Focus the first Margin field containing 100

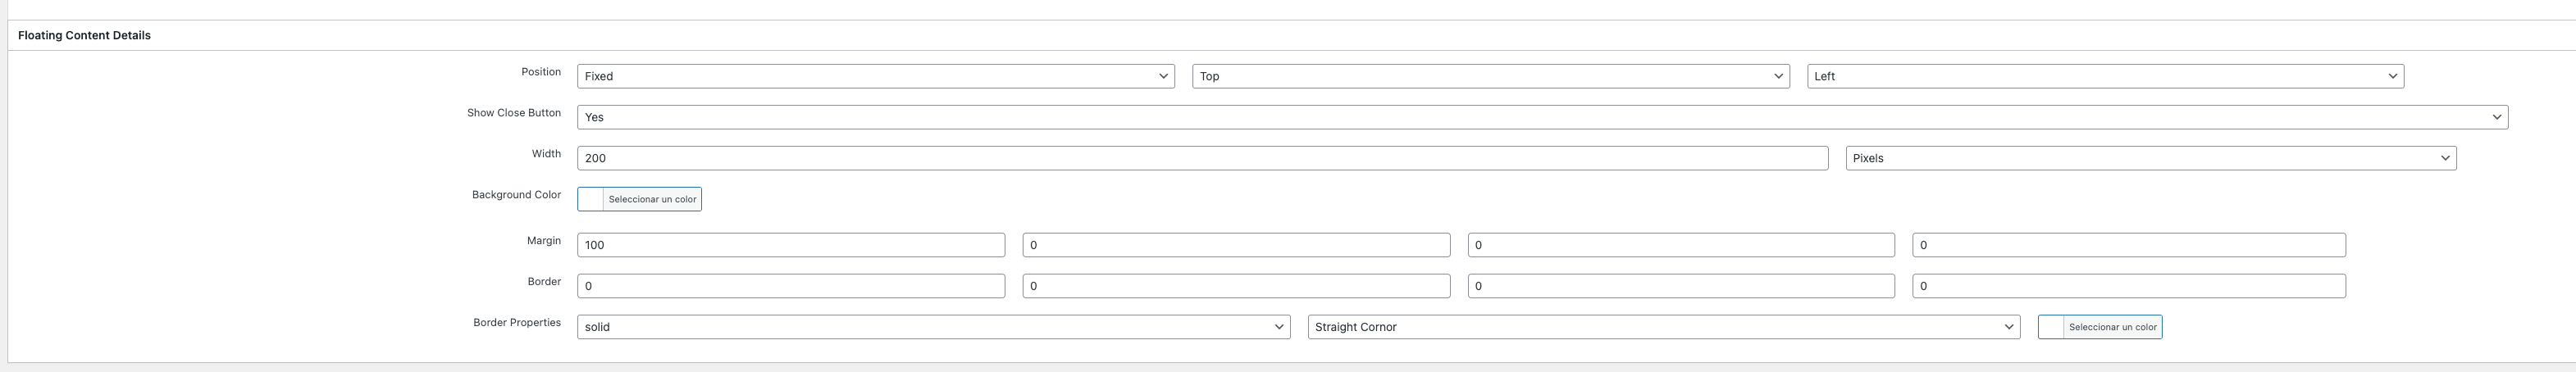[x=791, y=245]
